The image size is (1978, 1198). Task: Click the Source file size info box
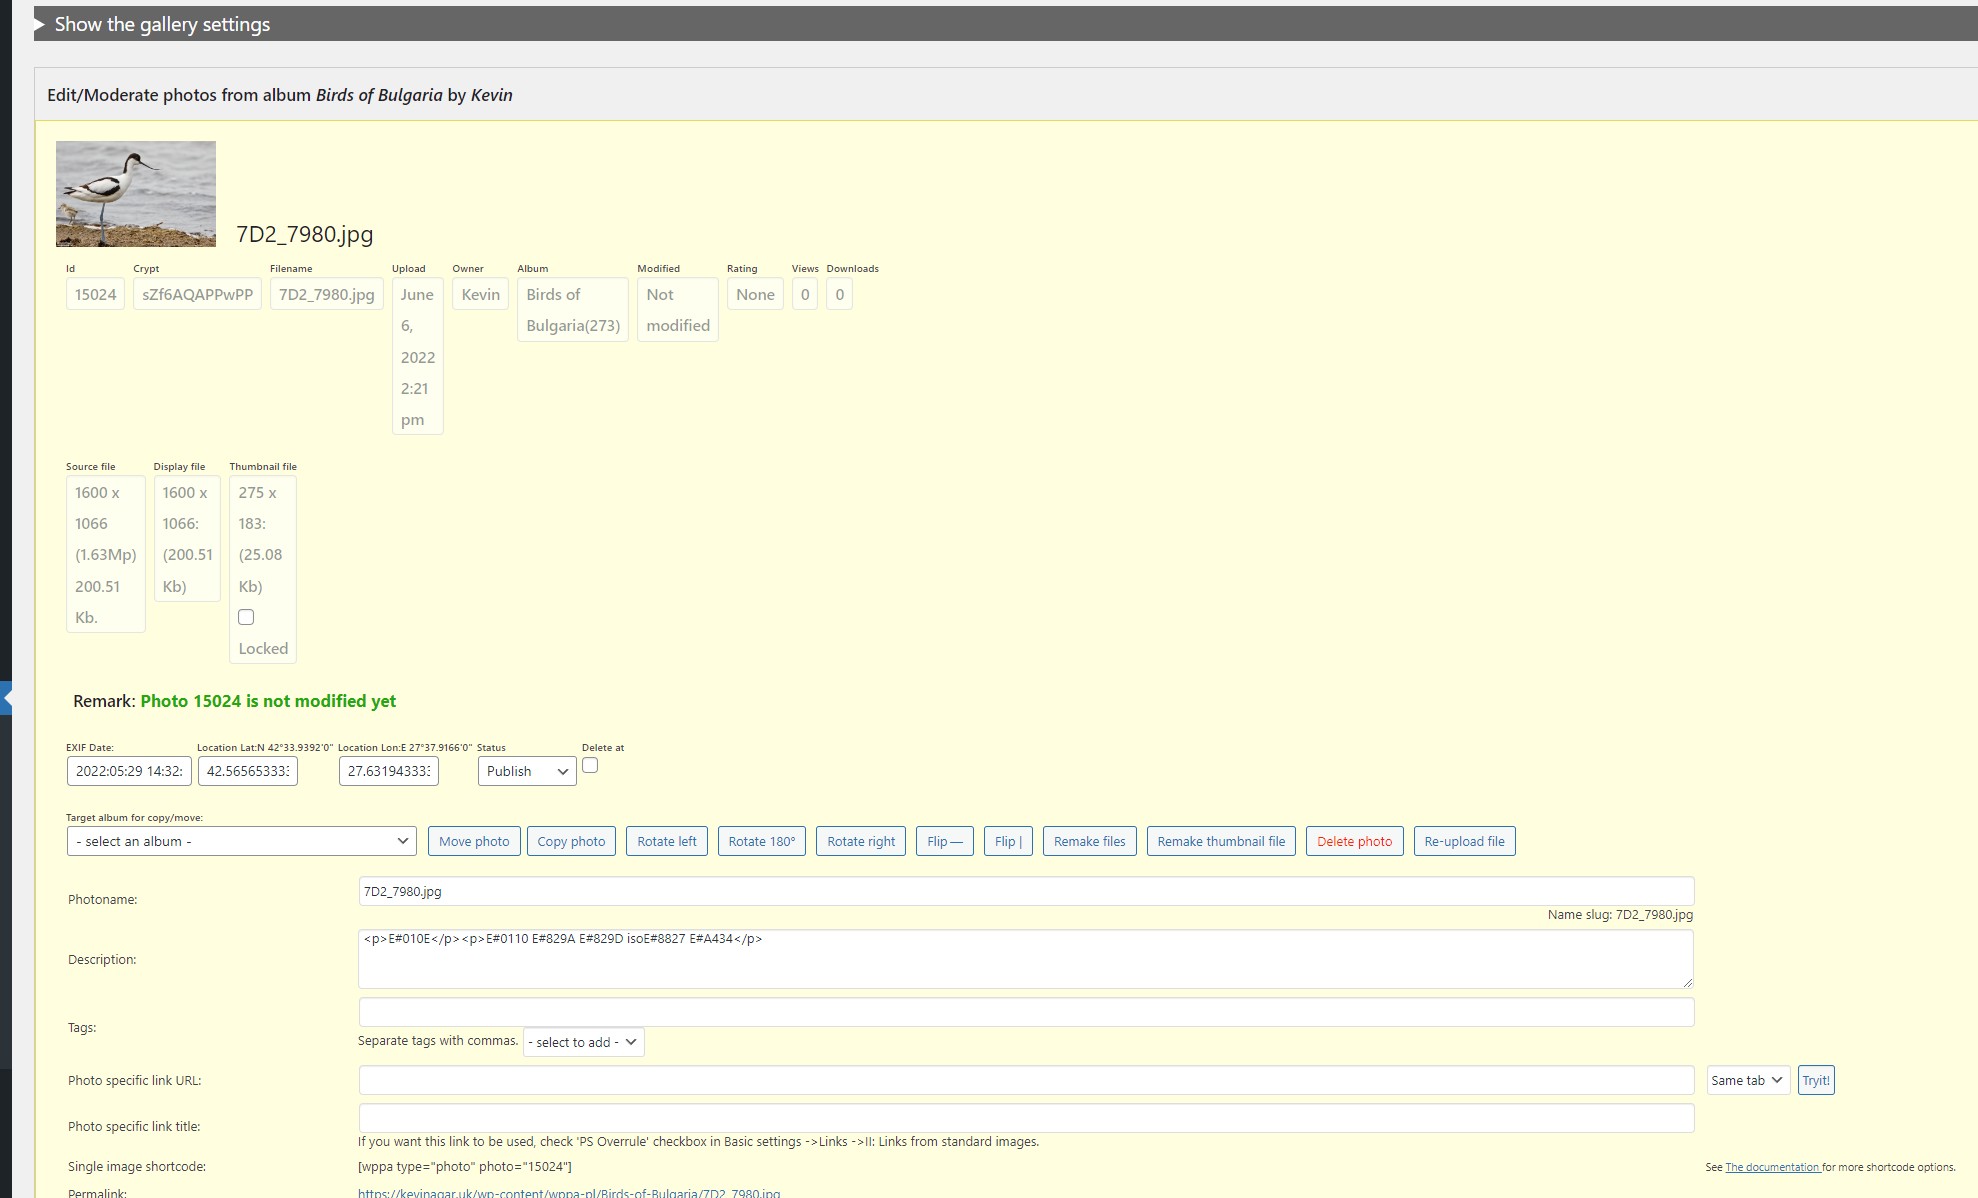point(106,554)
